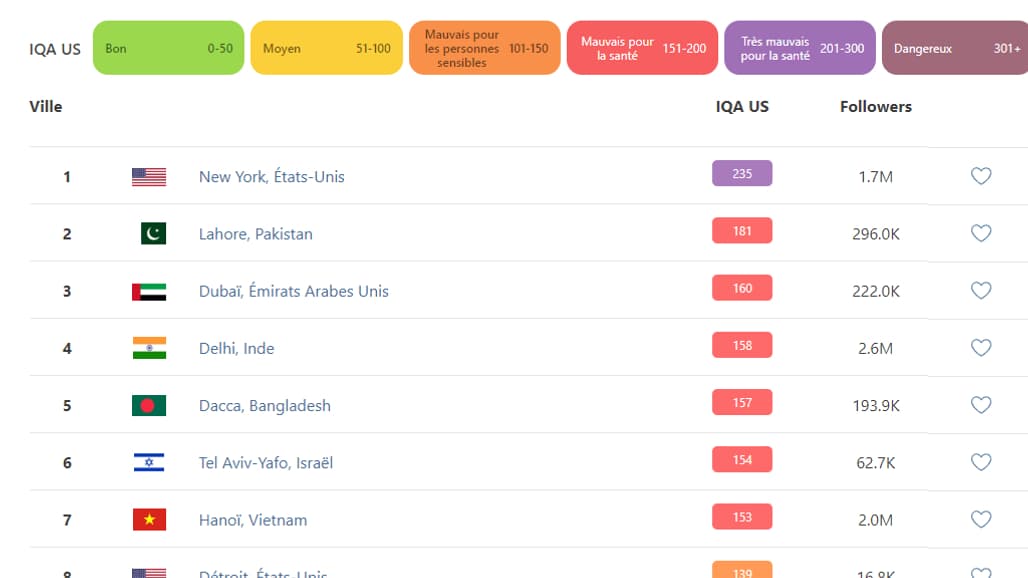Toggle favorite heart for Dubaï row
The height and width of the screenshot is (578, 1028).
coord(981,290)
